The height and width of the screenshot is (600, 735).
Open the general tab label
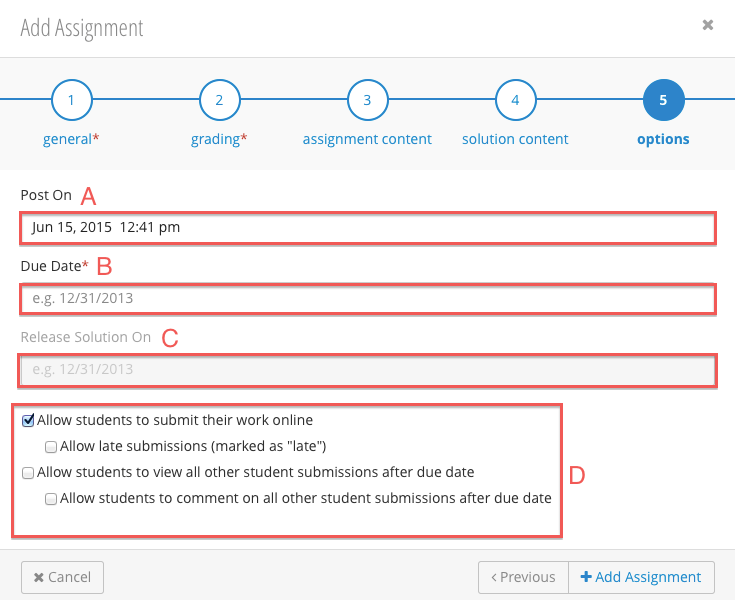pos(71,139)
